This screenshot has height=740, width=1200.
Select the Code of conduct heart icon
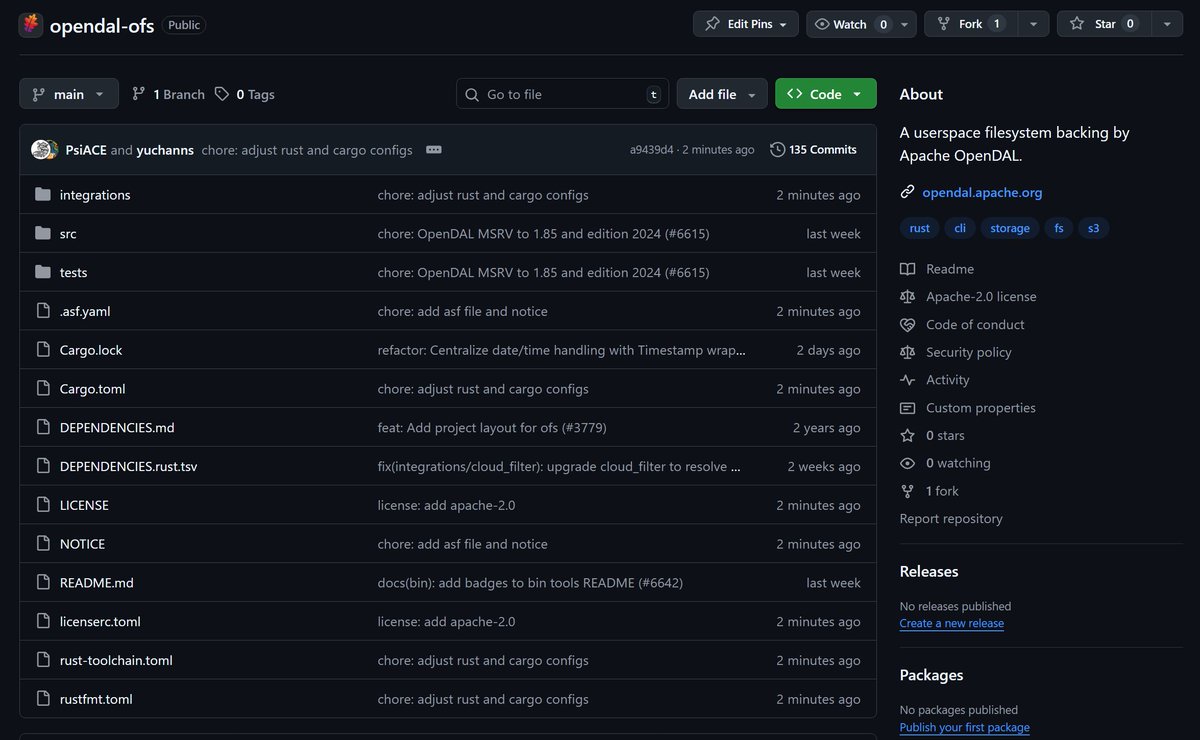pyautogui.click(x=907, y=324)
